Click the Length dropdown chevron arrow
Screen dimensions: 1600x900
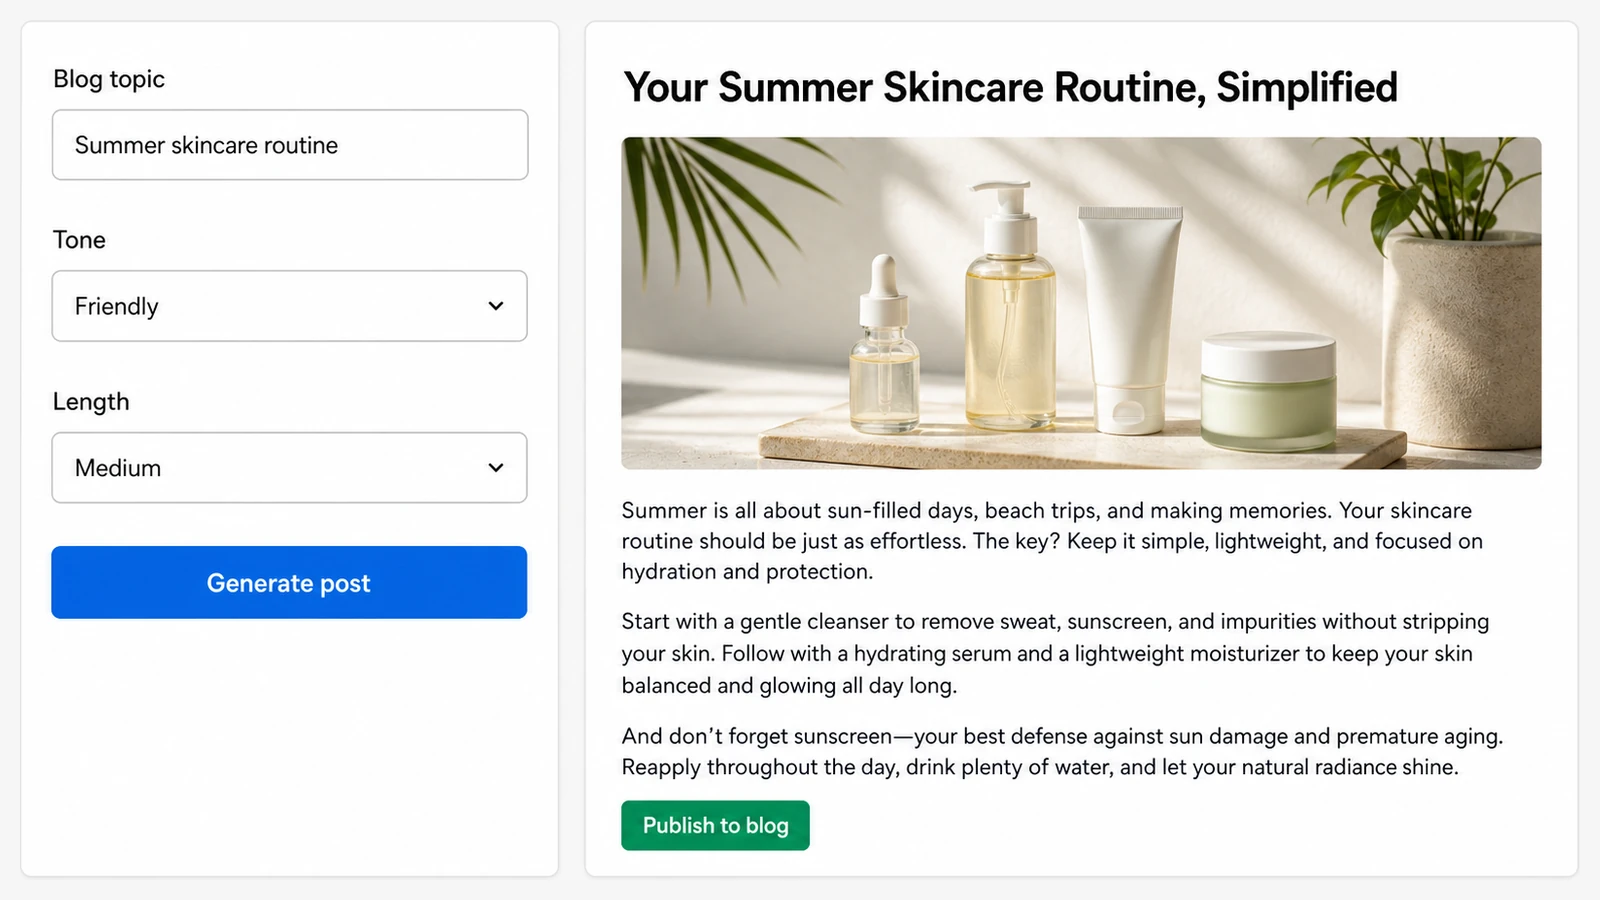496,468
